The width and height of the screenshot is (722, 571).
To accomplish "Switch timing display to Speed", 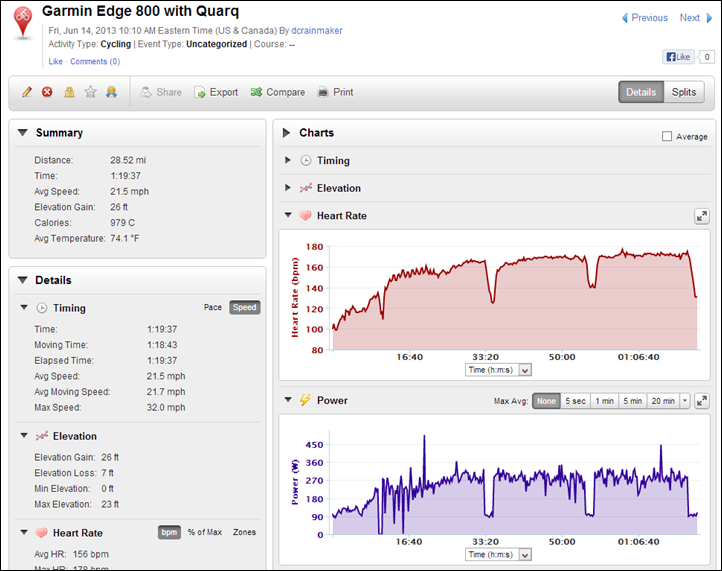I will click(x=245, y=307).
